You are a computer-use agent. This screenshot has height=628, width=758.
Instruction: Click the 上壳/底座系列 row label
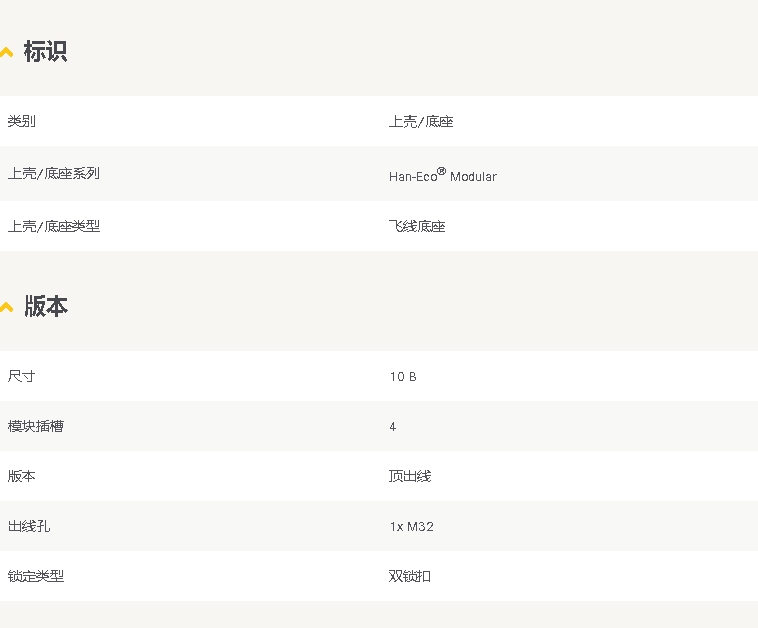(53, 173)
